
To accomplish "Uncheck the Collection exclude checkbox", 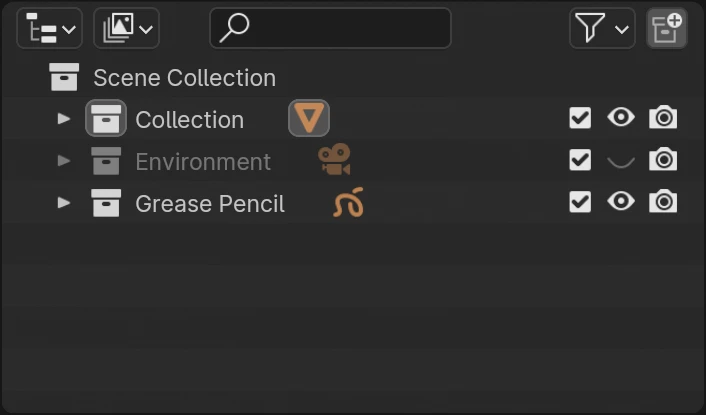I will (x=580, y=118).
